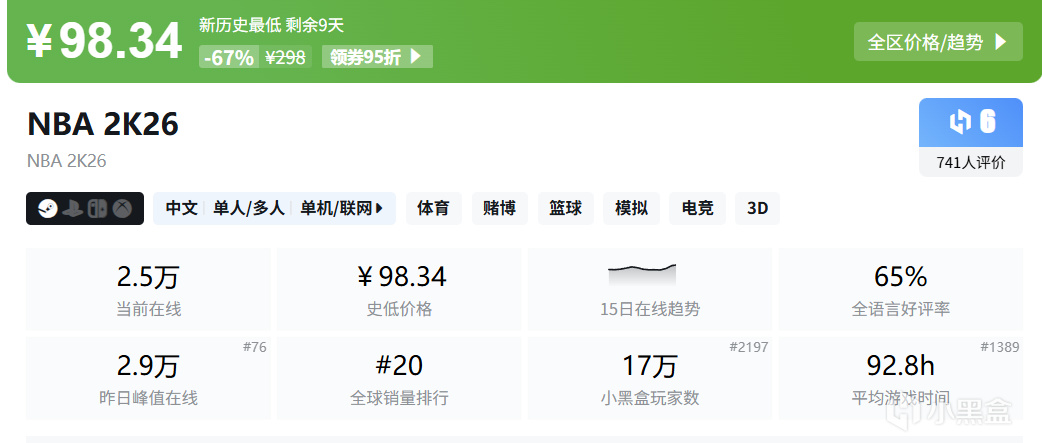Click the struck-through ¥298 original price
The height and width of the screenshot is (443, 1042).
click(285, 58)
